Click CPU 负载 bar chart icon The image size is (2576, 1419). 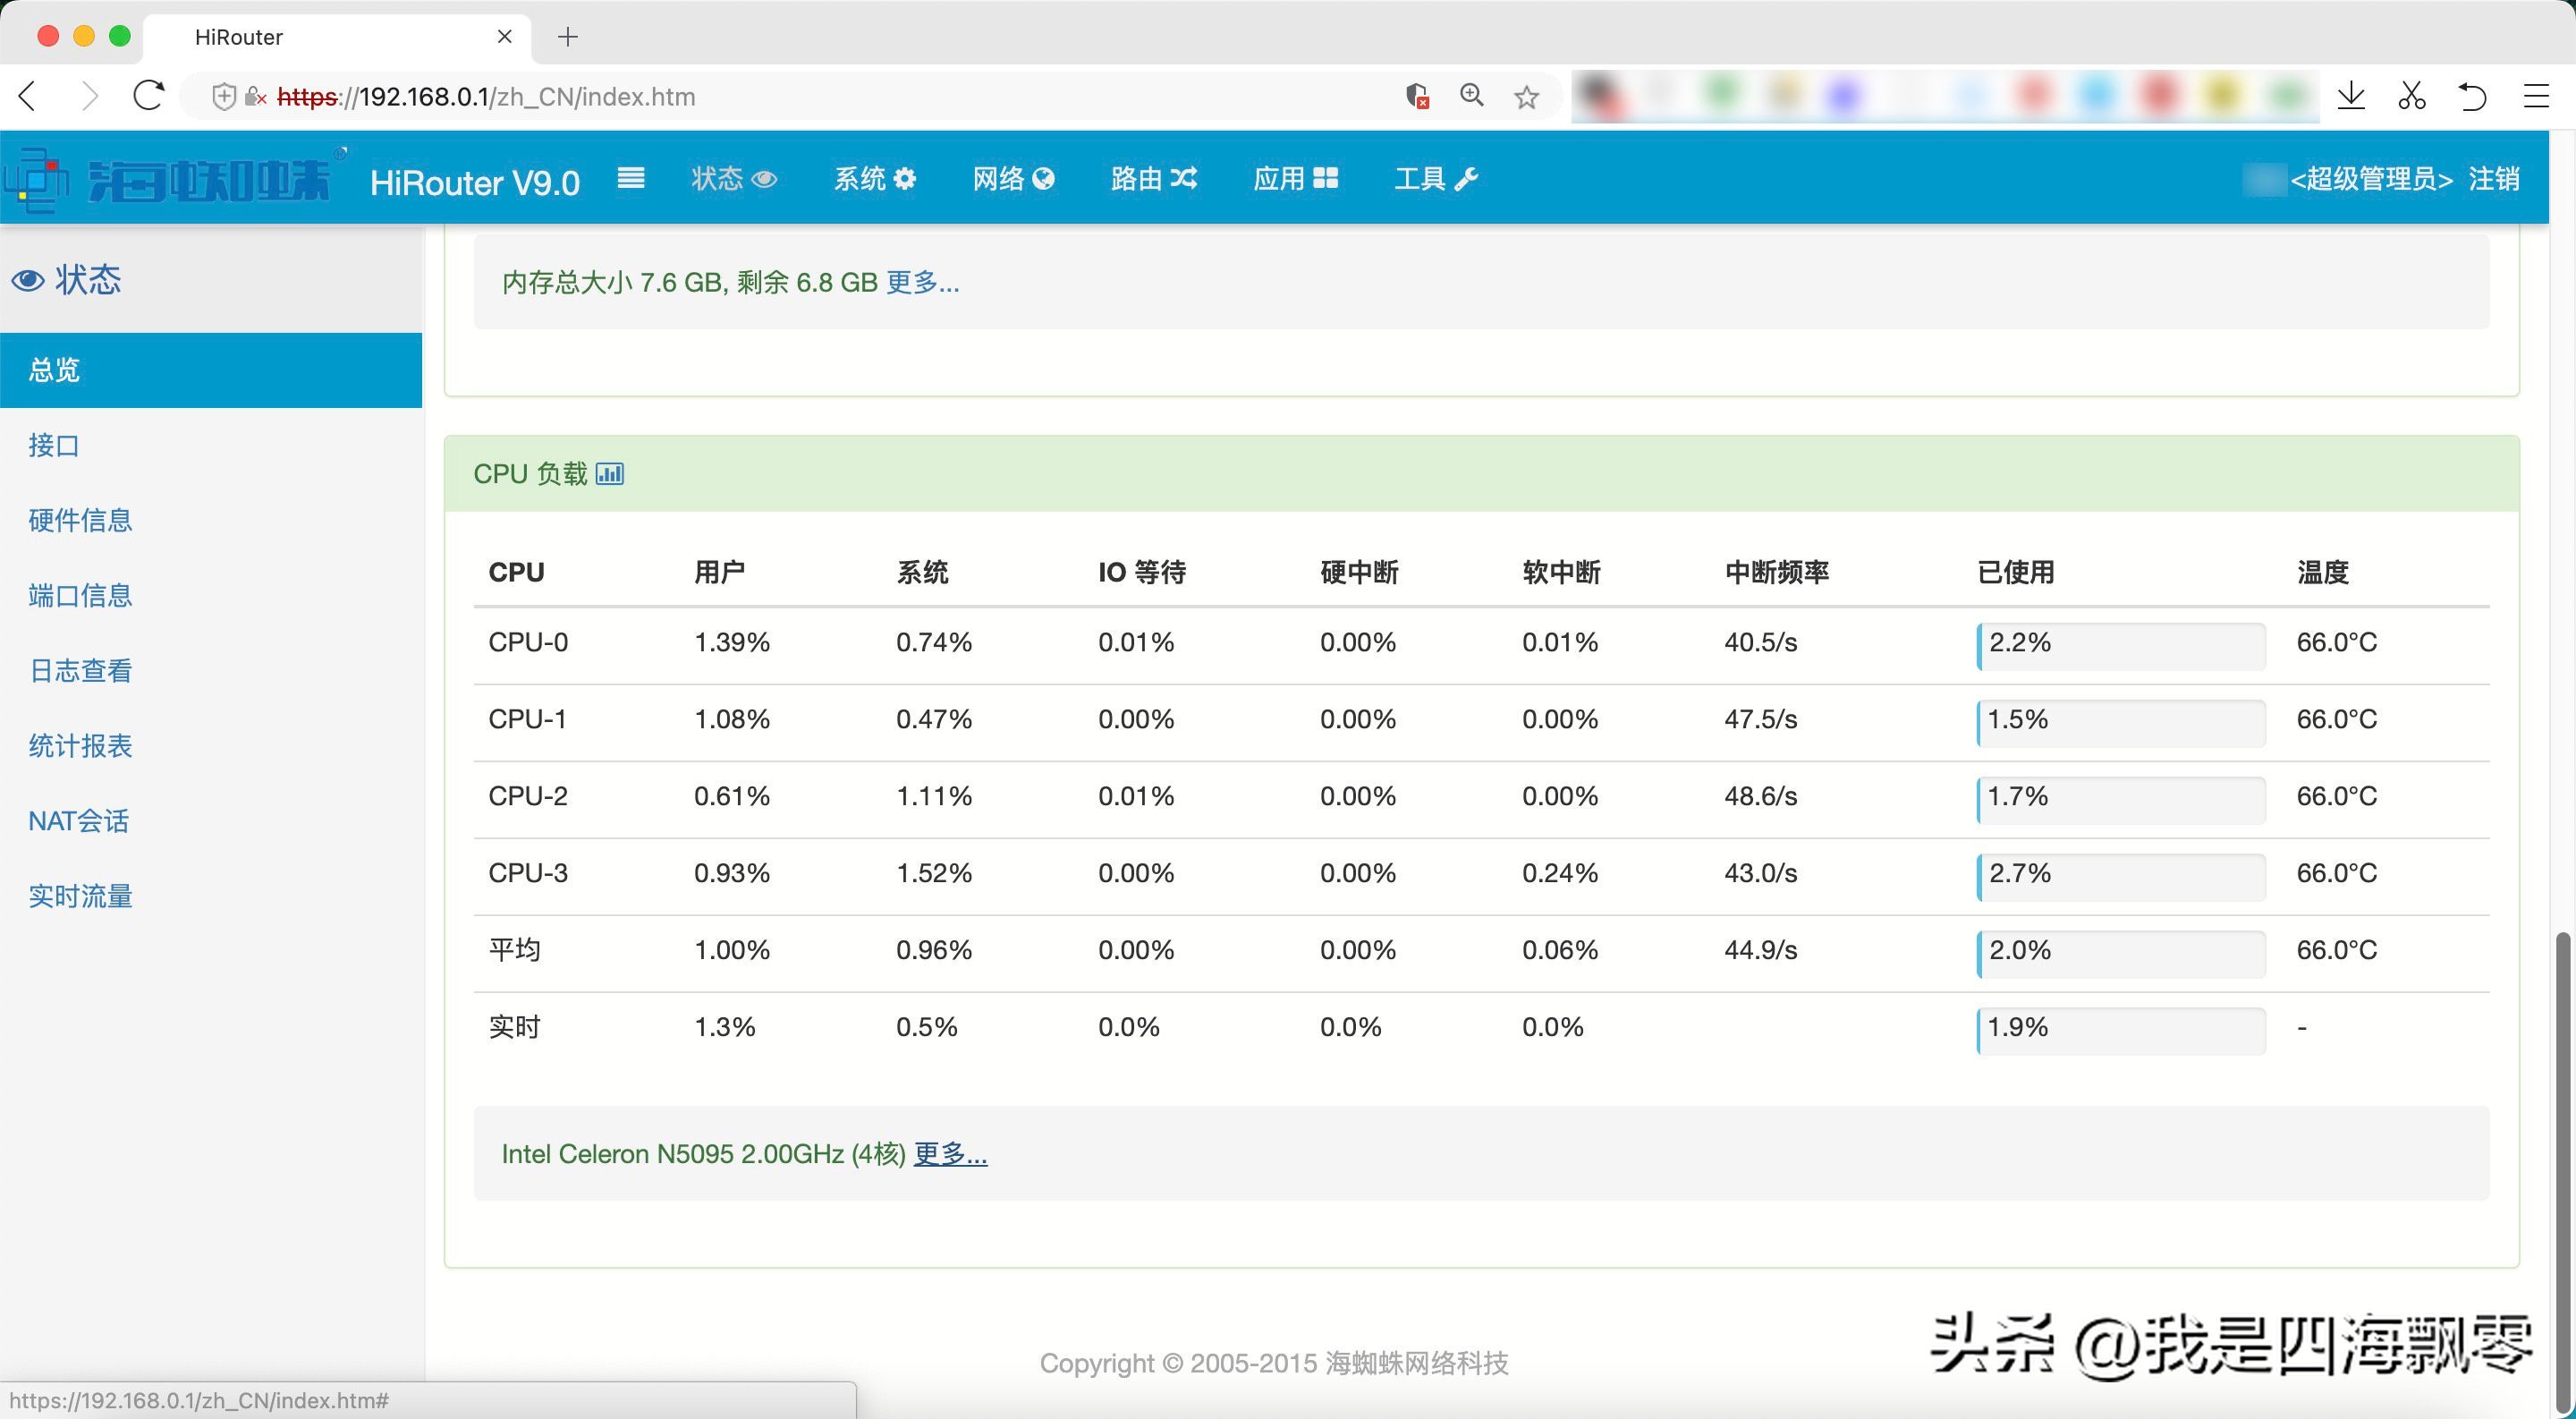point(609,473)
